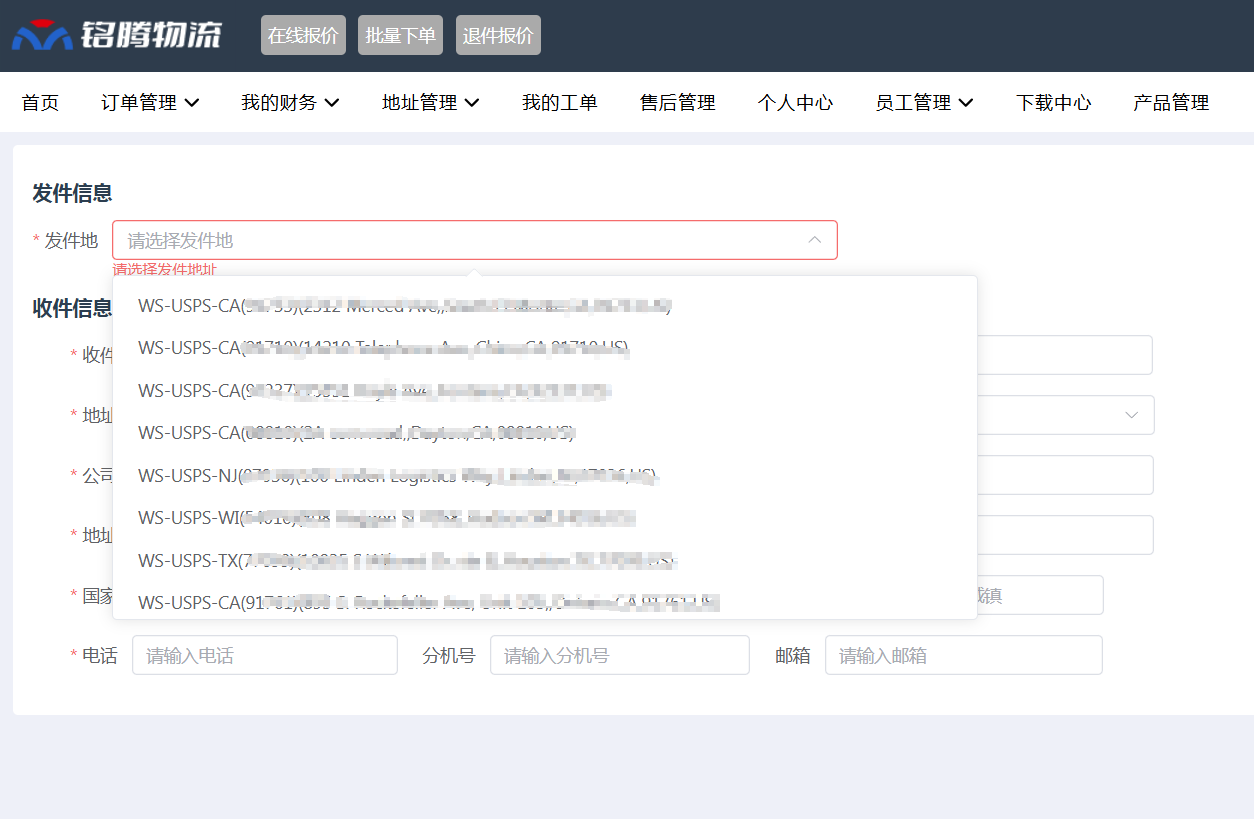The image size is (1254, 819).
Task: Expand the 我的财务 menu chevron
Action: (332, 102)
